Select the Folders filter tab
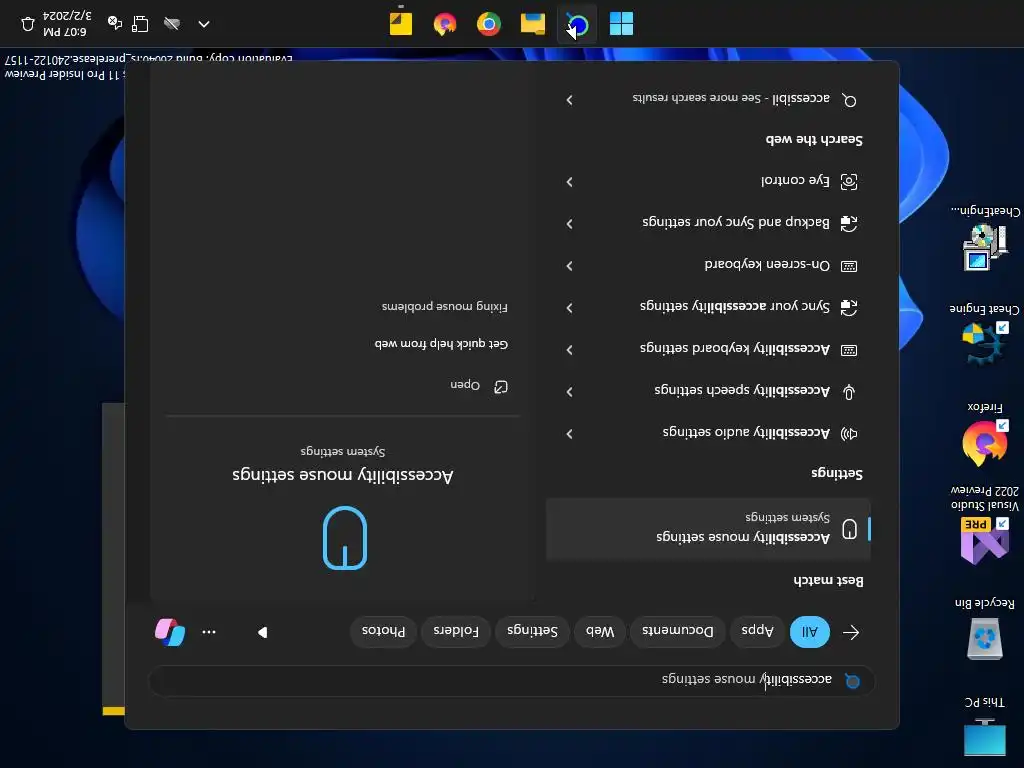The width and height of the screenshot is (1024, 768). tap(456, 632)
